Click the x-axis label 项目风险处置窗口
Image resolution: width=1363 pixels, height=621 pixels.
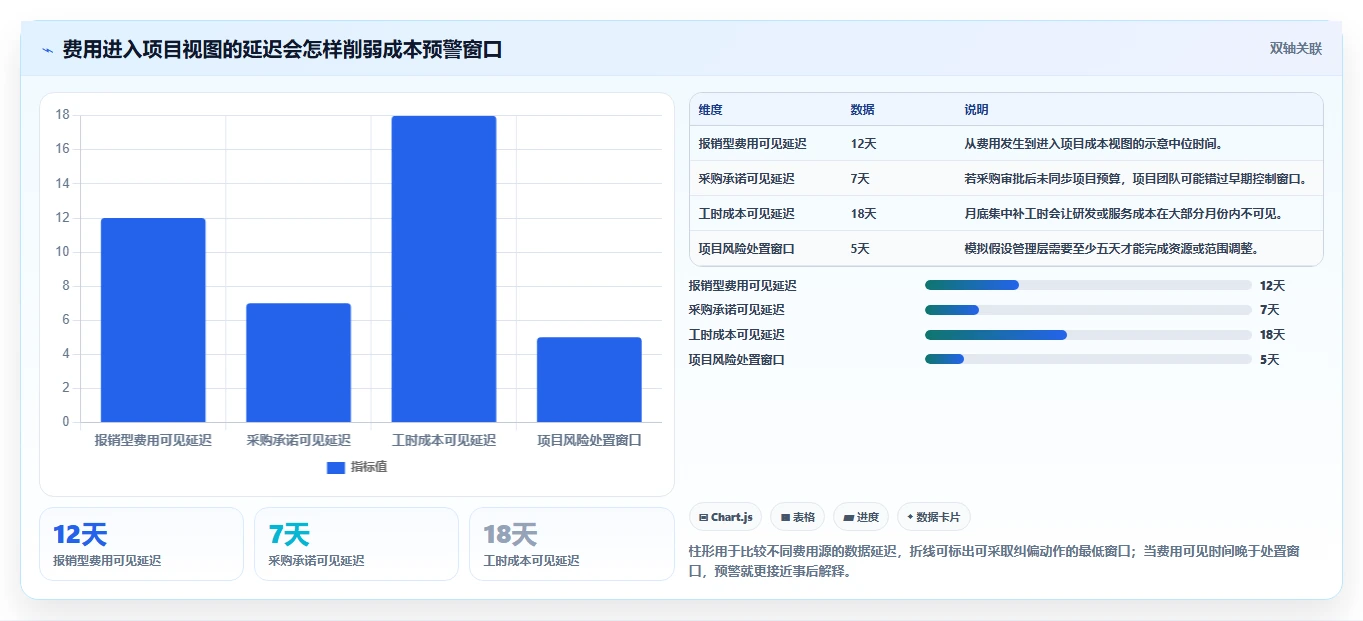pos(589,440)
